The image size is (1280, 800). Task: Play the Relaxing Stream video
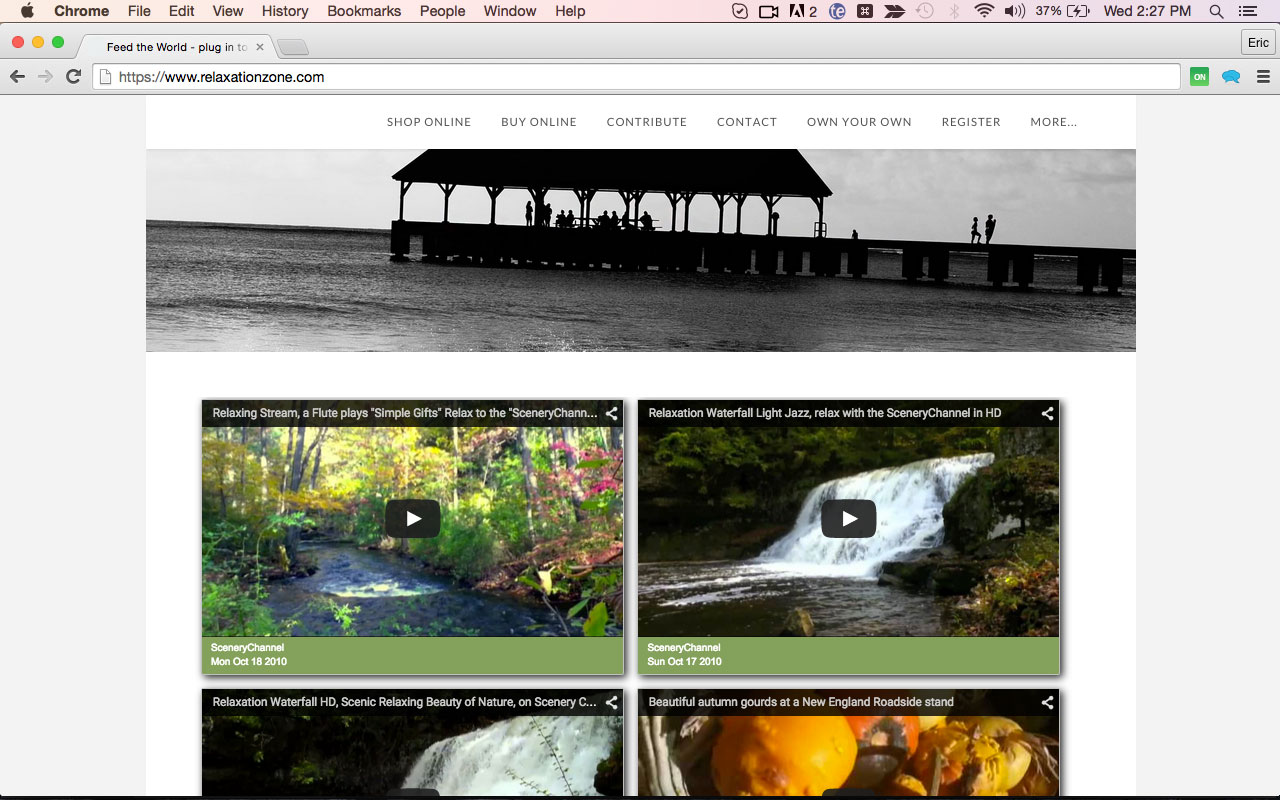(x=413, y=518)
